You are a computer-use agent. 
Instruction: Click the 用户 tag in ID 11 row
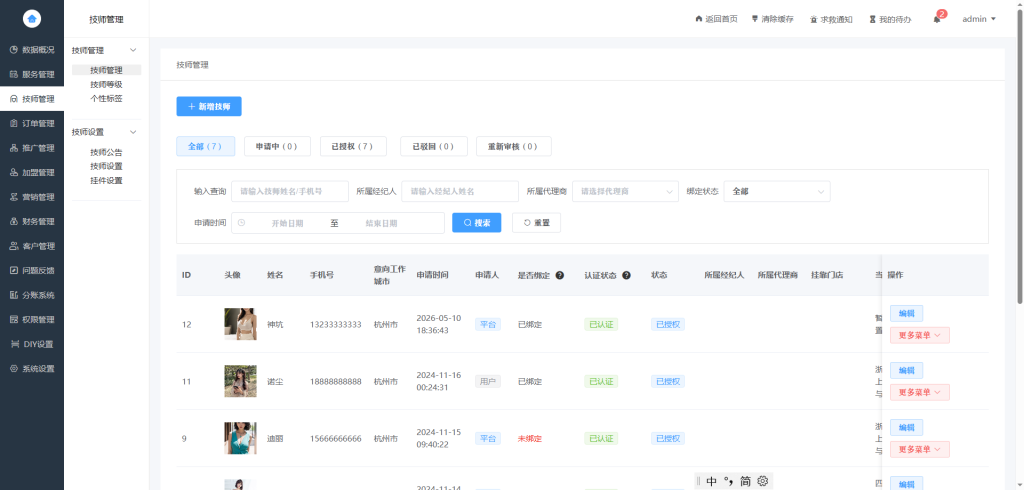coord(488,382)
